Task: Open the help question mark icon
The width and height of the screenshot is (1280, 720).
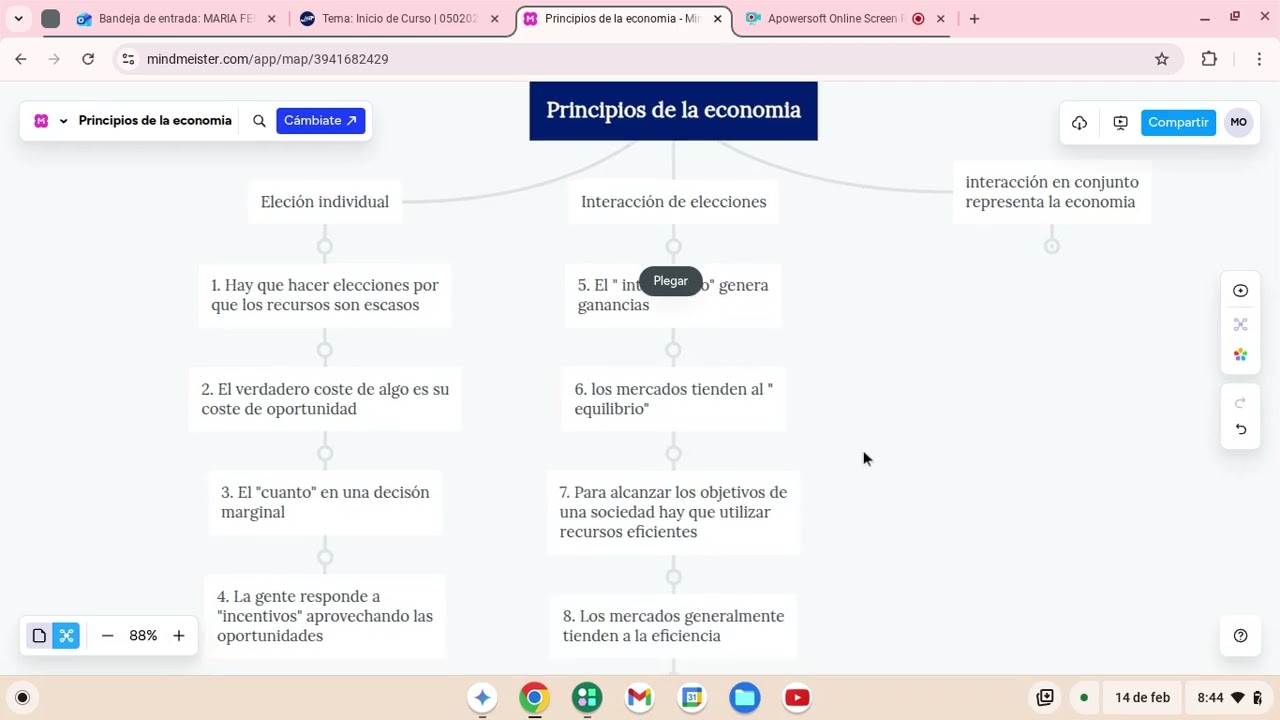Action: (x=1240, y=636)
